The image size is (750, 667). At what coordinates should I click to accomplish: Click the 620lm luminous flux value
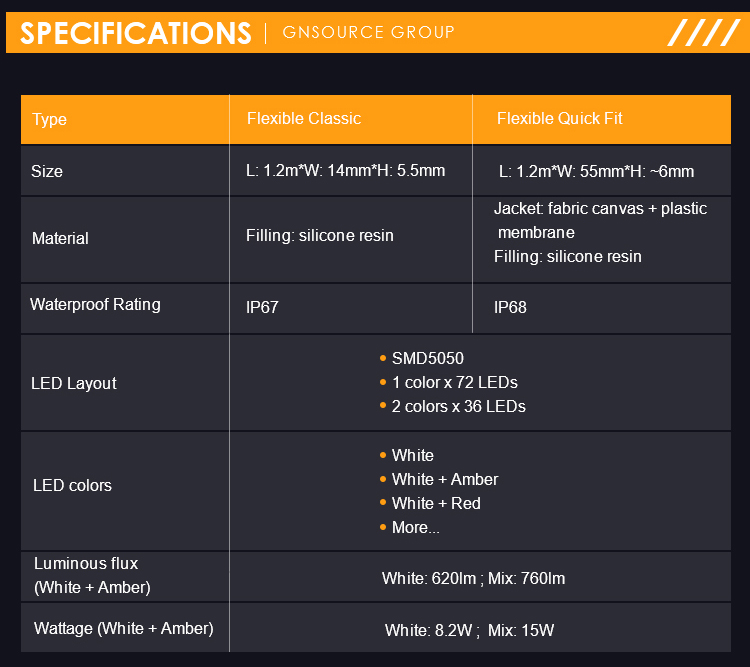[x=452, y=578]
